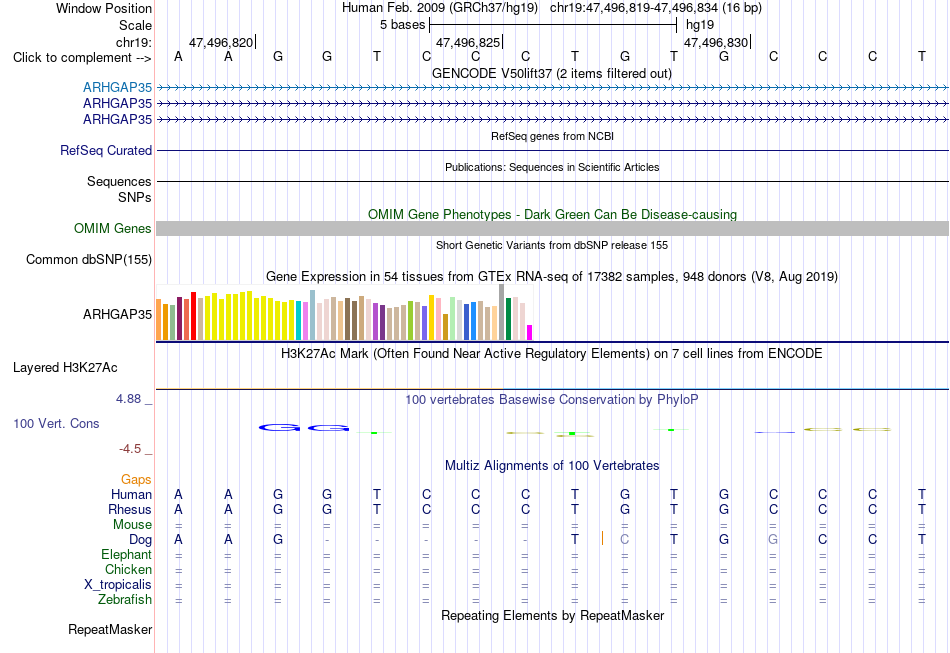Click 'Publications: Sequences in Scientific Articles' title
Screen dimensions: 950x653
[552, 167]
